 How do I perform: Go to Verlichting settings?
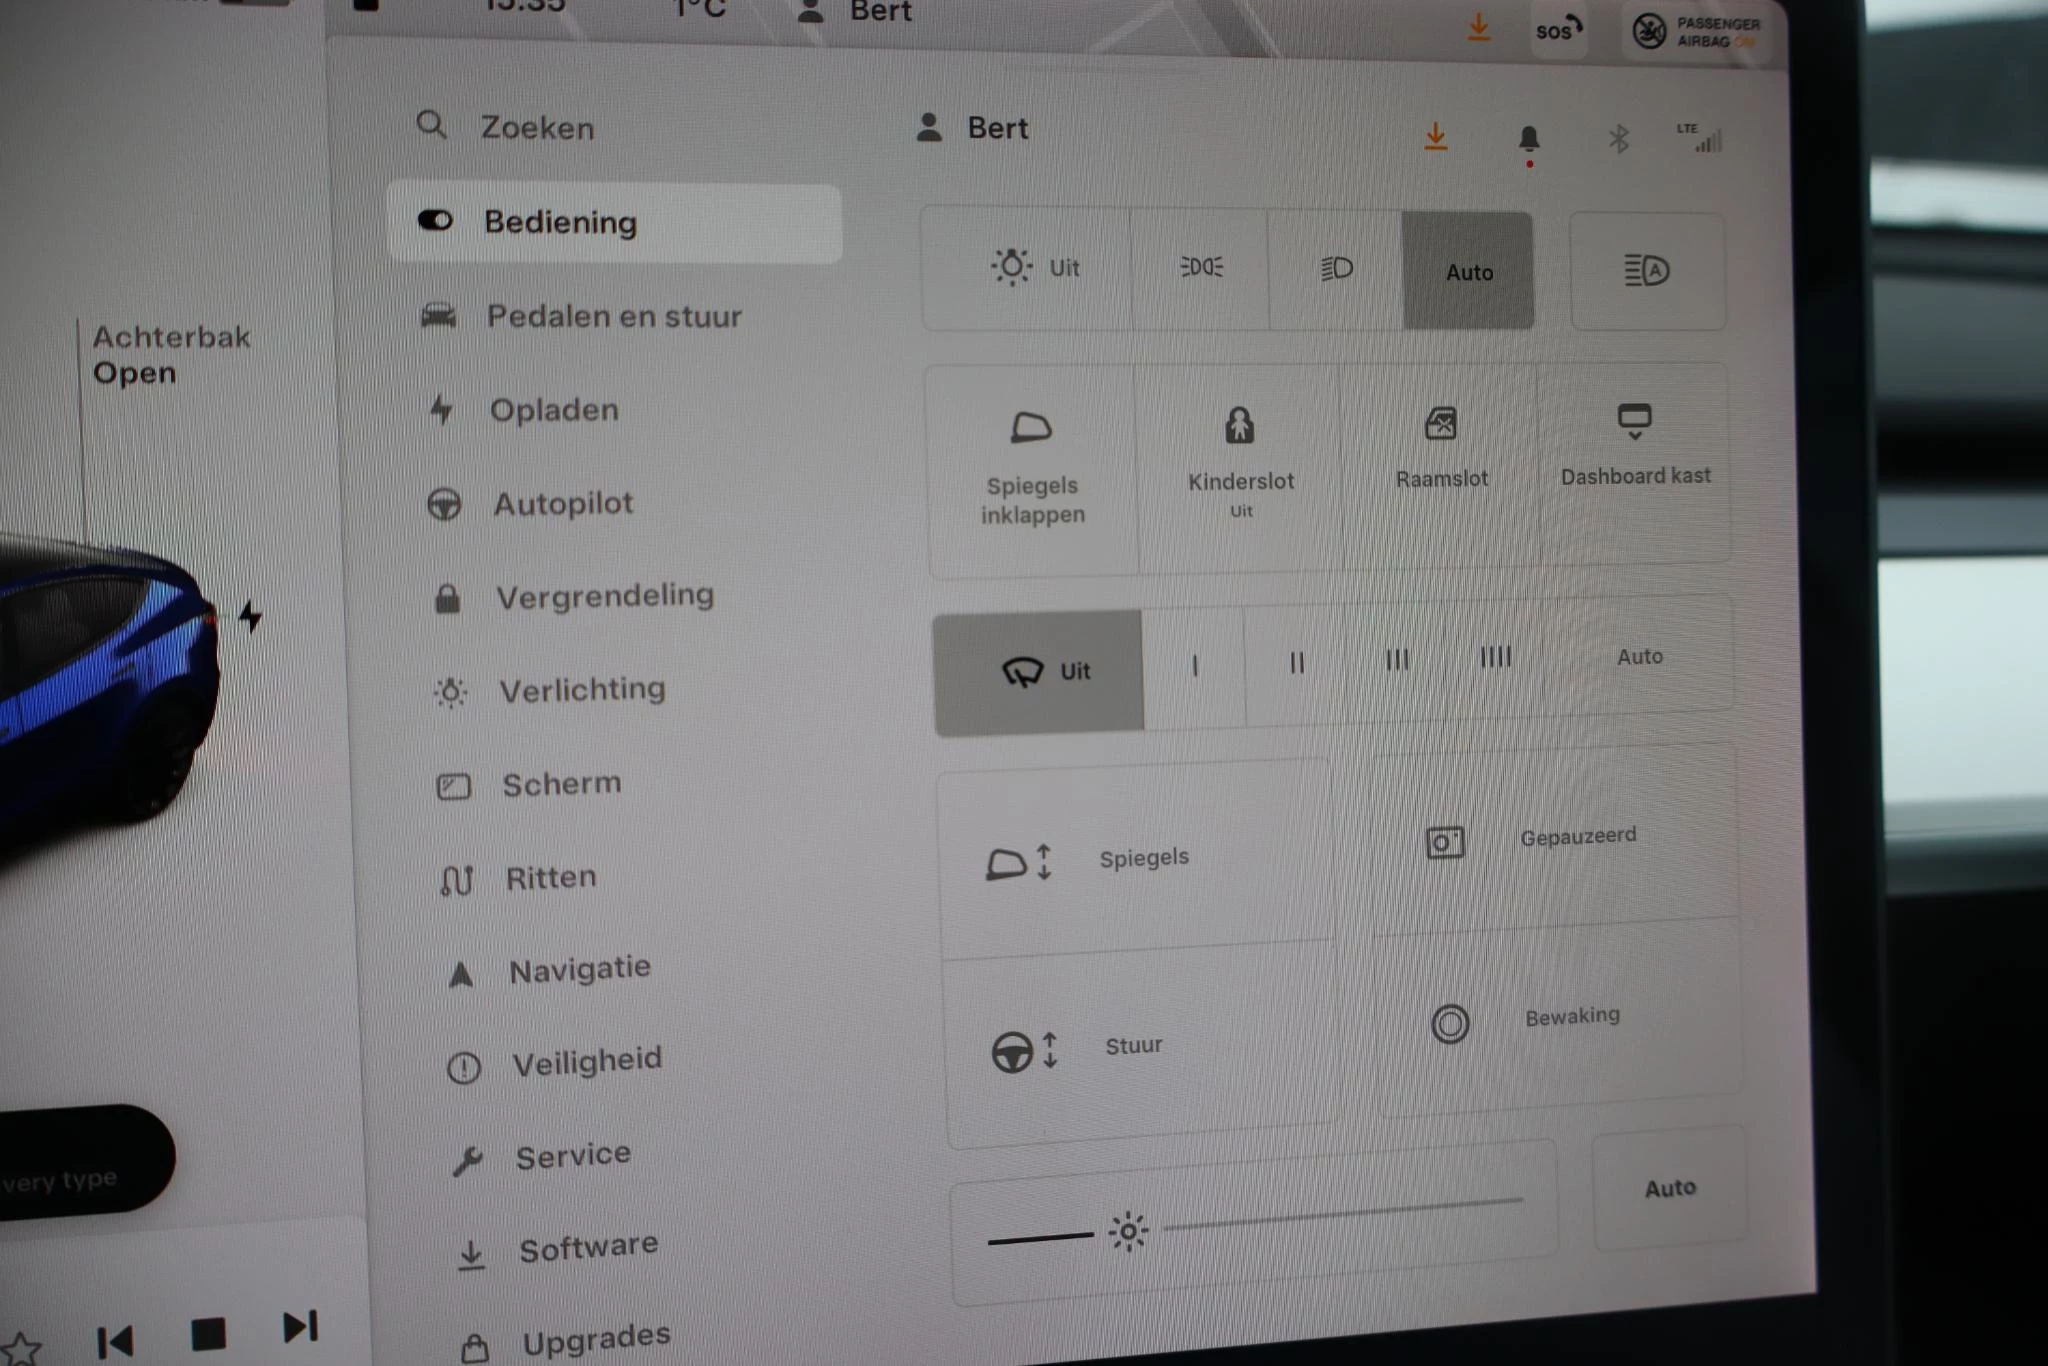pos(581,690)
